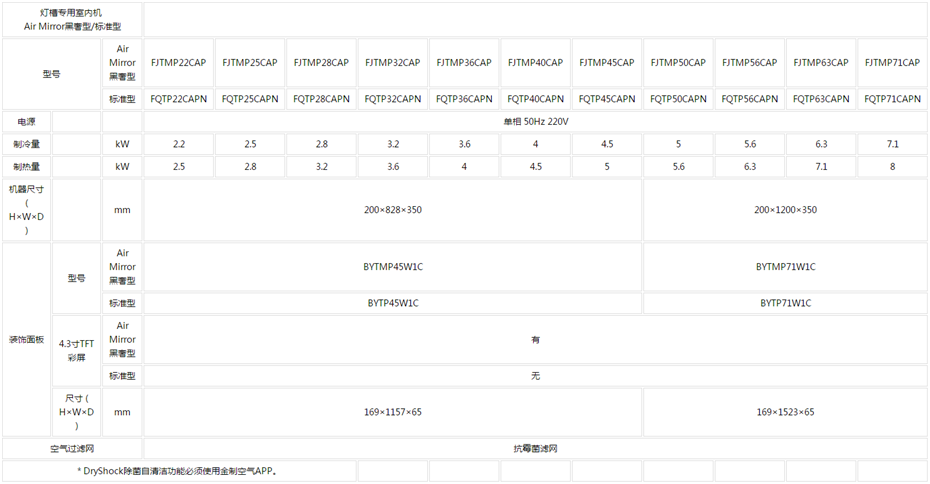930x484 pixels.
Task: Click unit size 200×1200×350
Action: click(785, 210)
